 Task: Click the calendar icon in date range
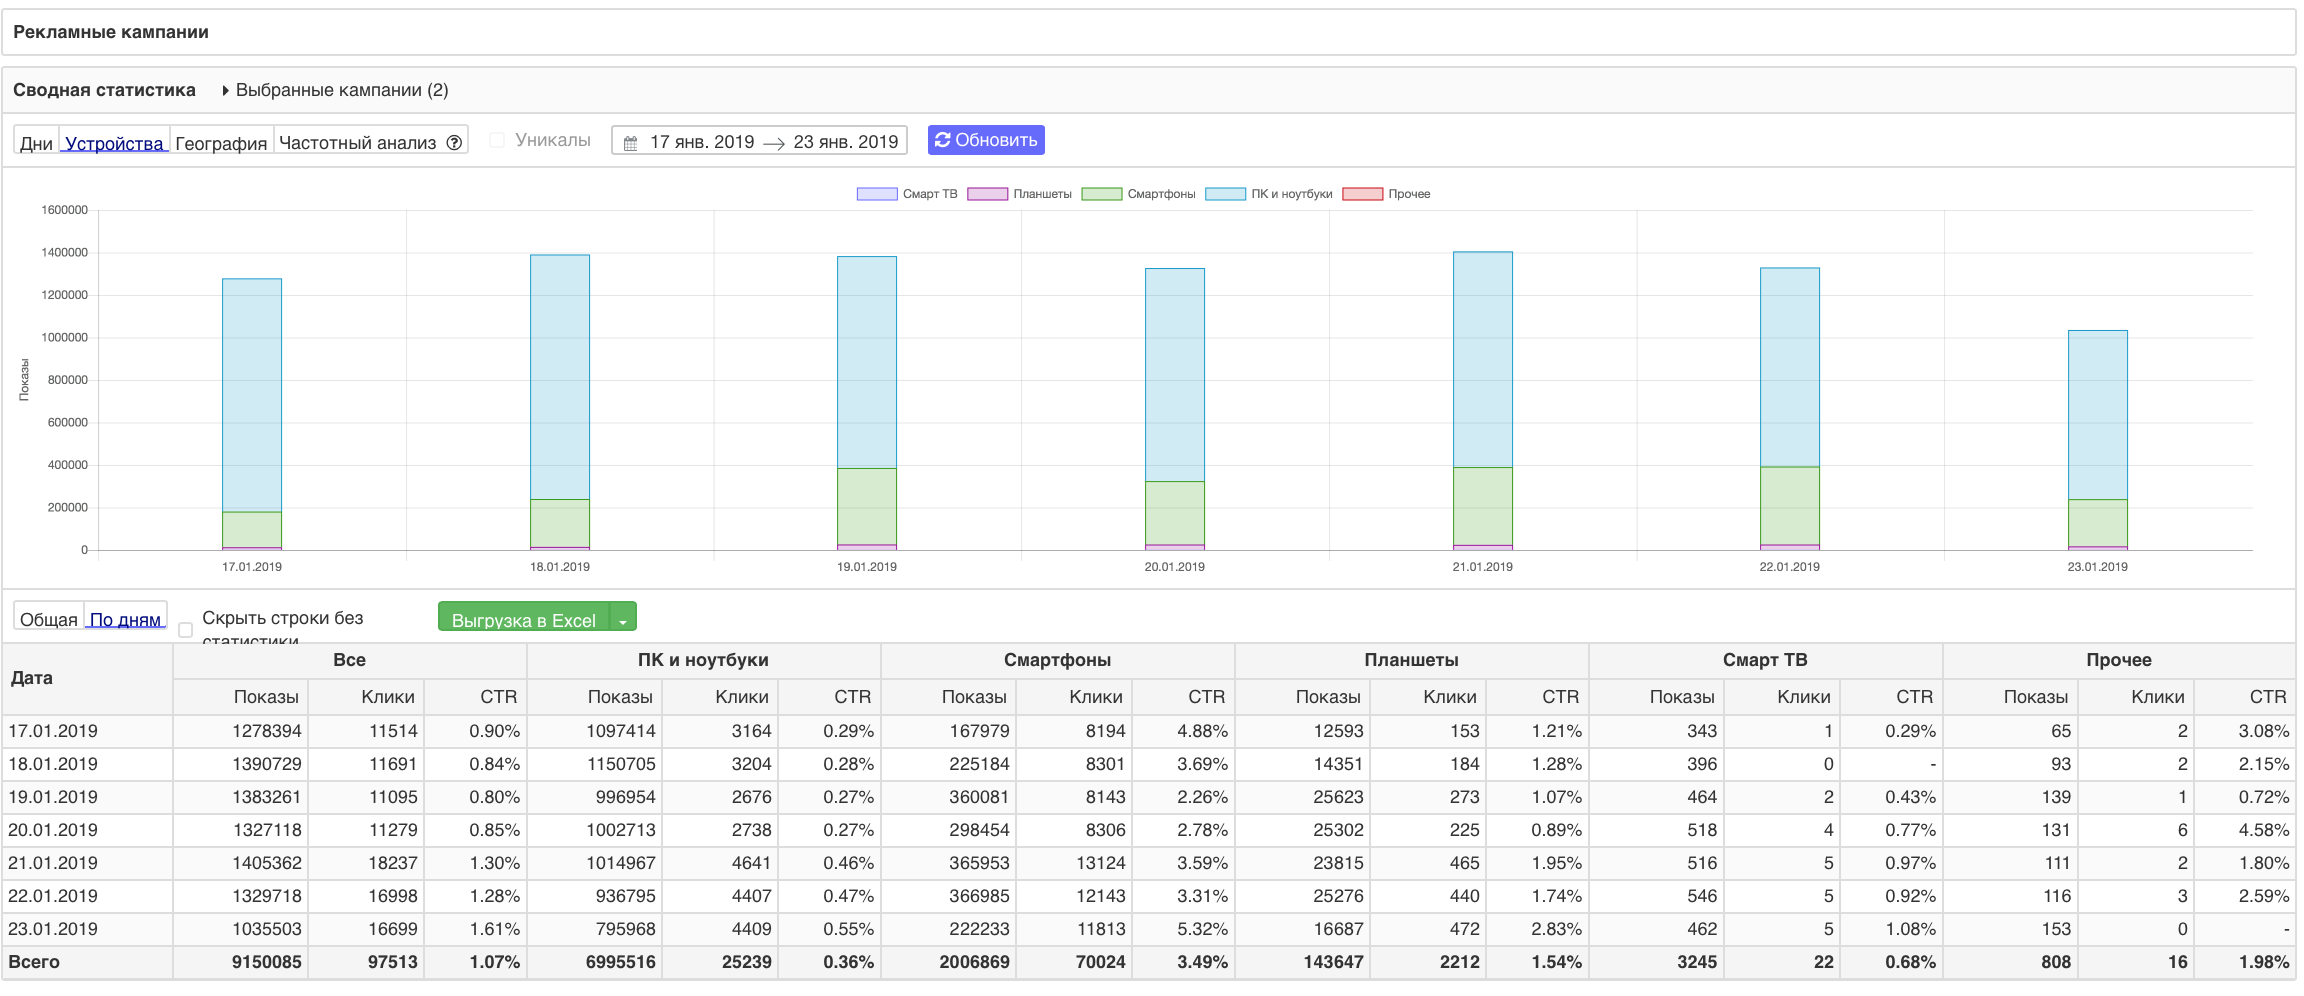click(x=630, y=143)
